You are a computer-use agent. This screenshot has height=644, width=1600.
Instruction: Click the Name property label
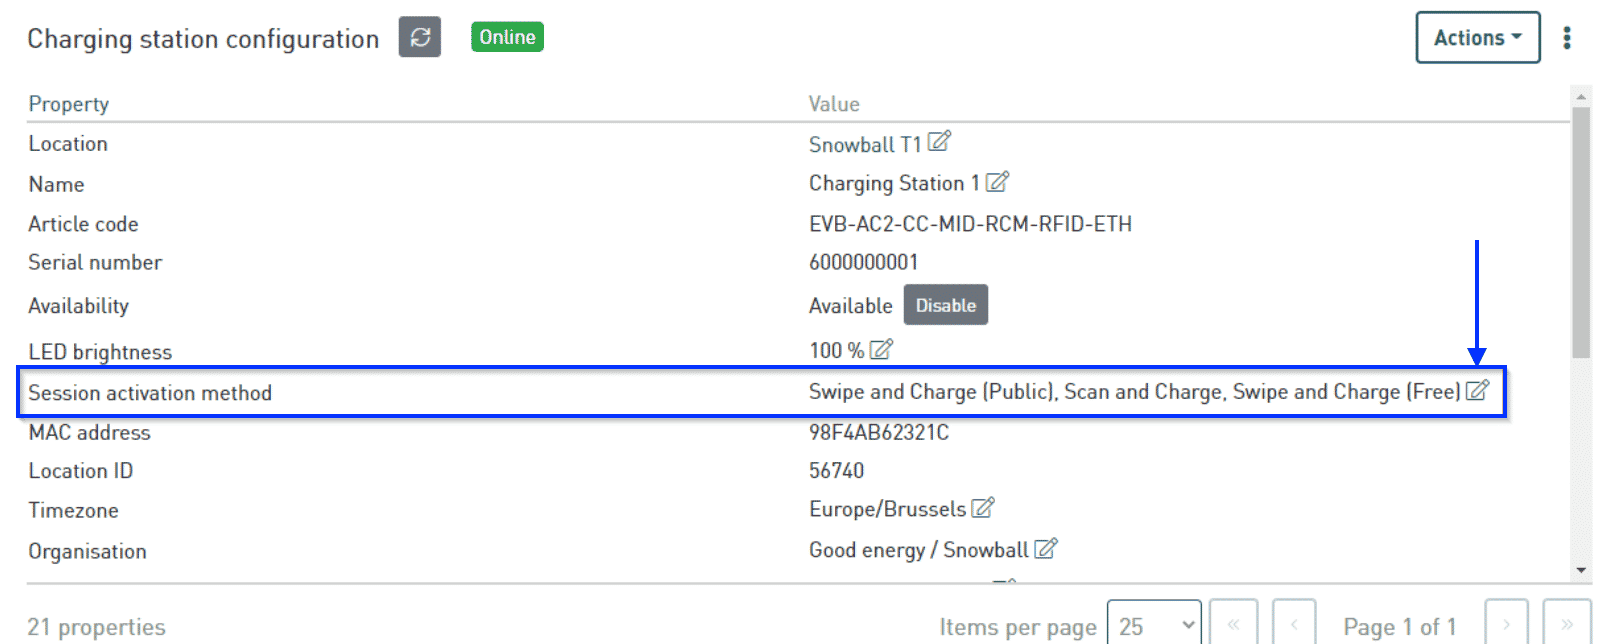tap(56, 184)
